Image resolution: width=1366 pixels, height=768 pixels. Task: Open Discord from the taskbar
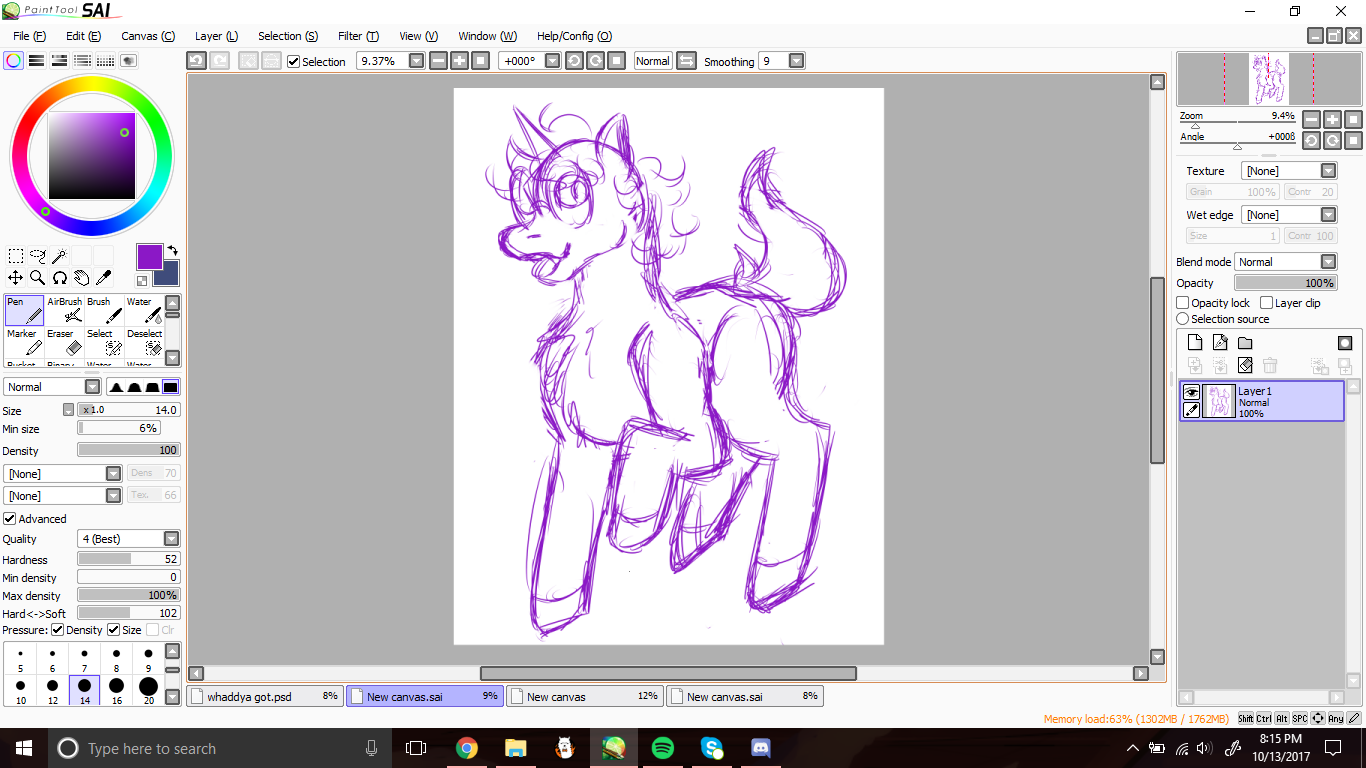(760, 748)
